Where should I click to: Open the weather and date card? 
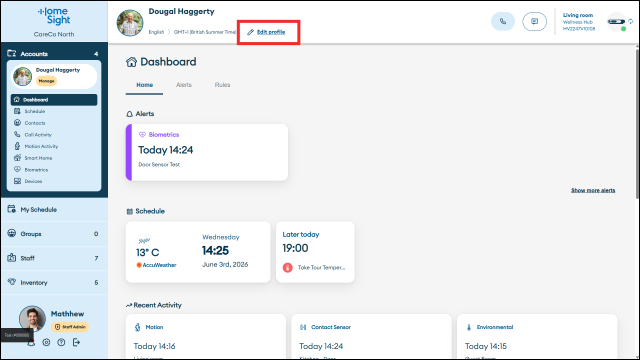point(198,252)
